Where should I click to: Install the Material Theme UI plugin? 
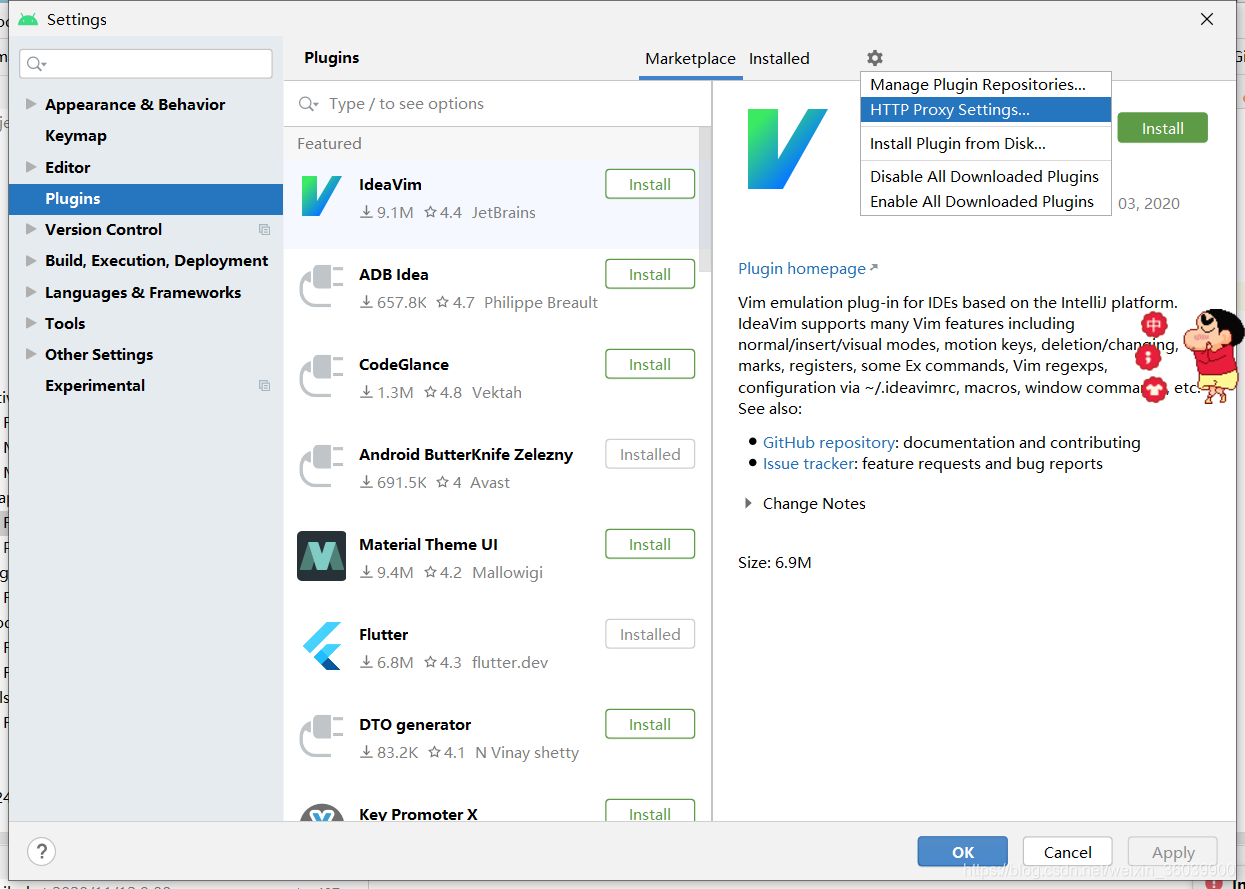pos(650,544)
